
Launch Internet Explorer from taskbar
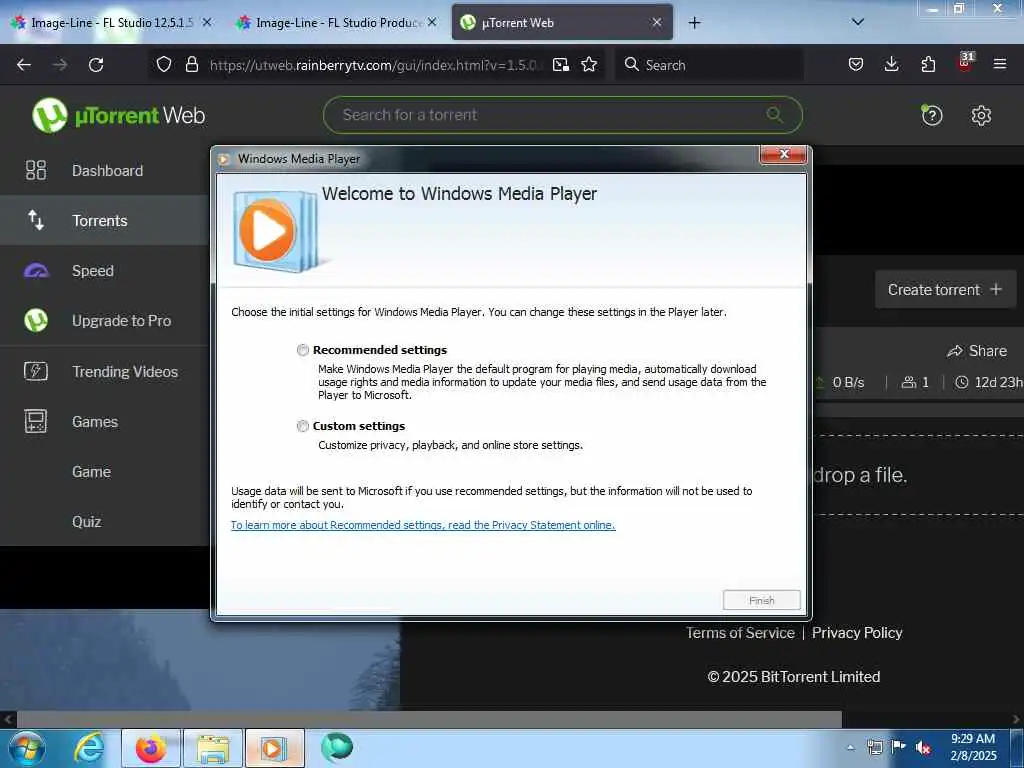tap(89, 748)
